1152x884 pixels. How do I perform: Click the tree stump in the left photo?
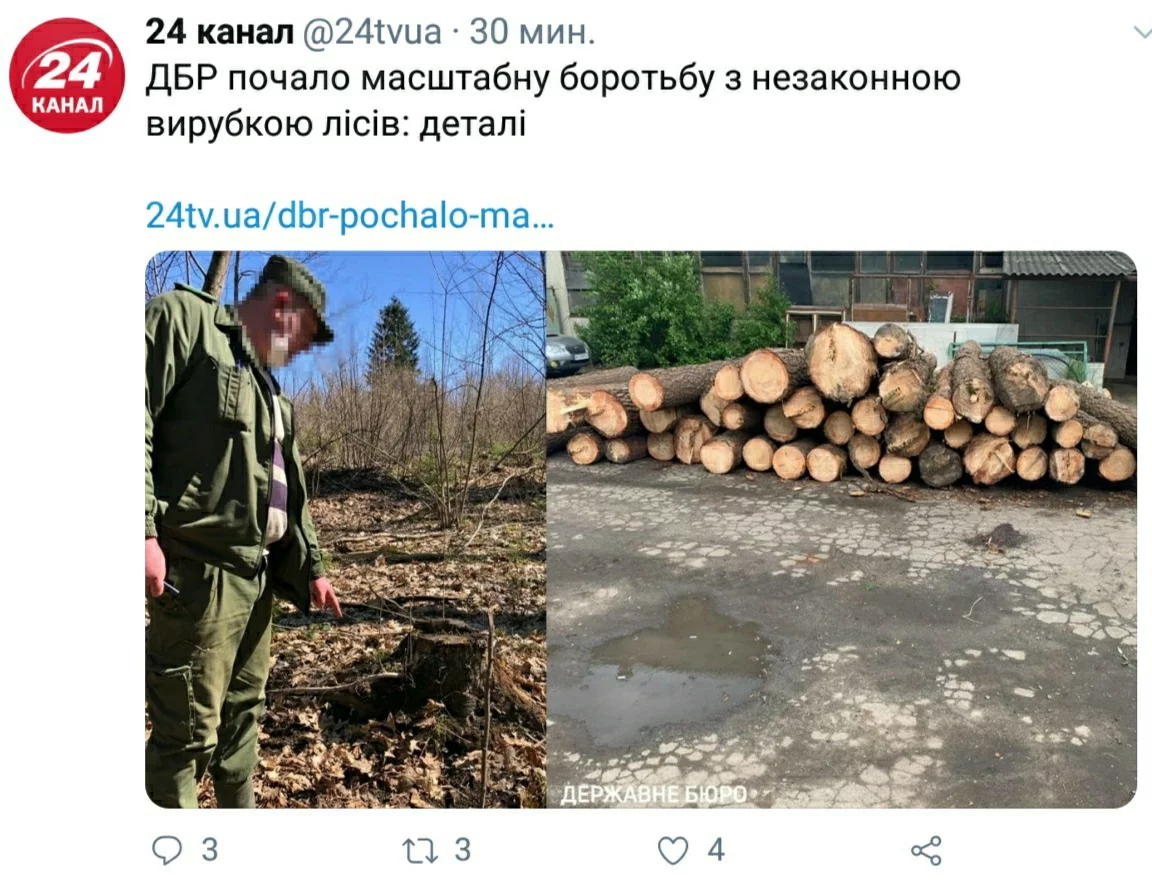pos(440,669)
